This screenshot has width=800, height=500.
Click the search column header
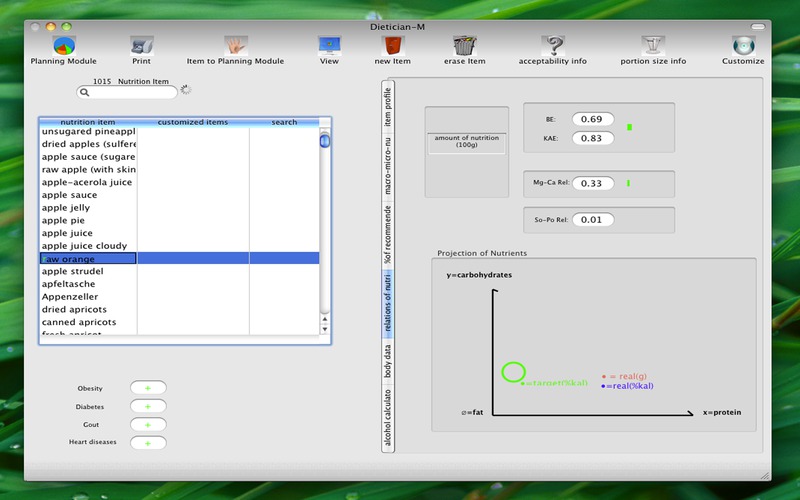[284, 122]
